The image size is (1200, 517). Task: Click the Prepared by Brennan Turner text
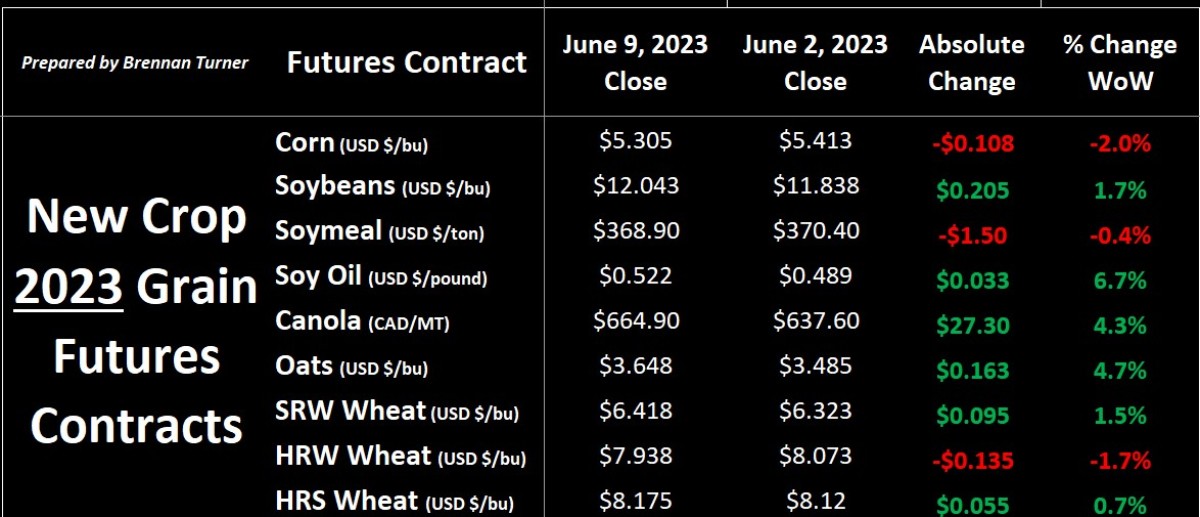[135, 63]
